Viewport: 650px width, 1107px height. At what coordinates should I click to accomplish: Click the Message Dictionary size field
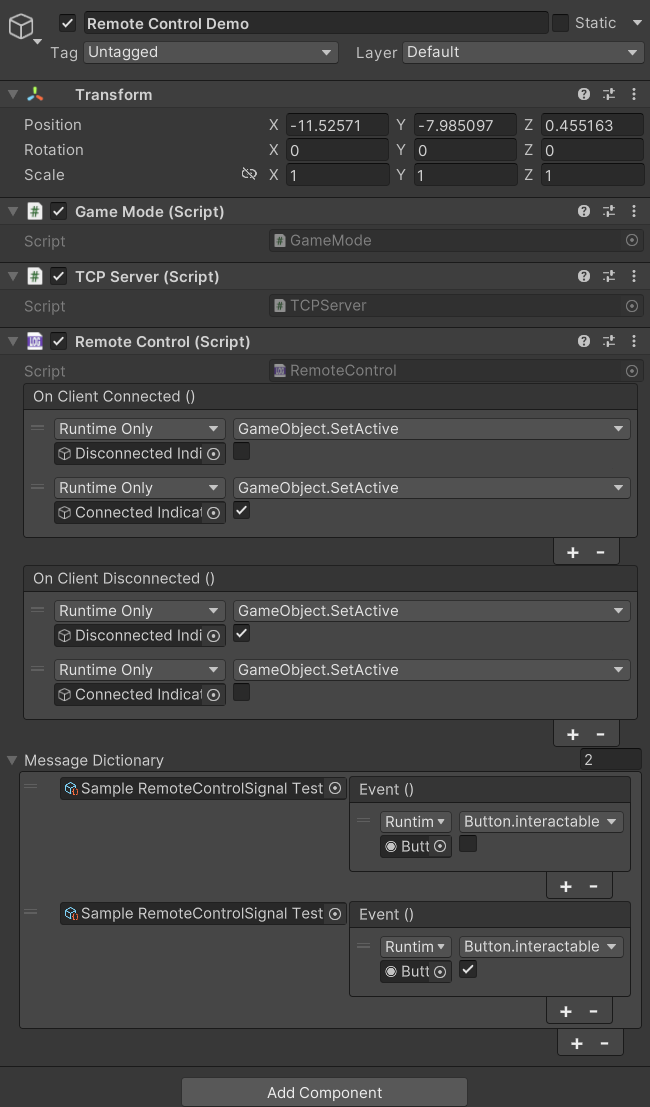[x=610, y=760]
